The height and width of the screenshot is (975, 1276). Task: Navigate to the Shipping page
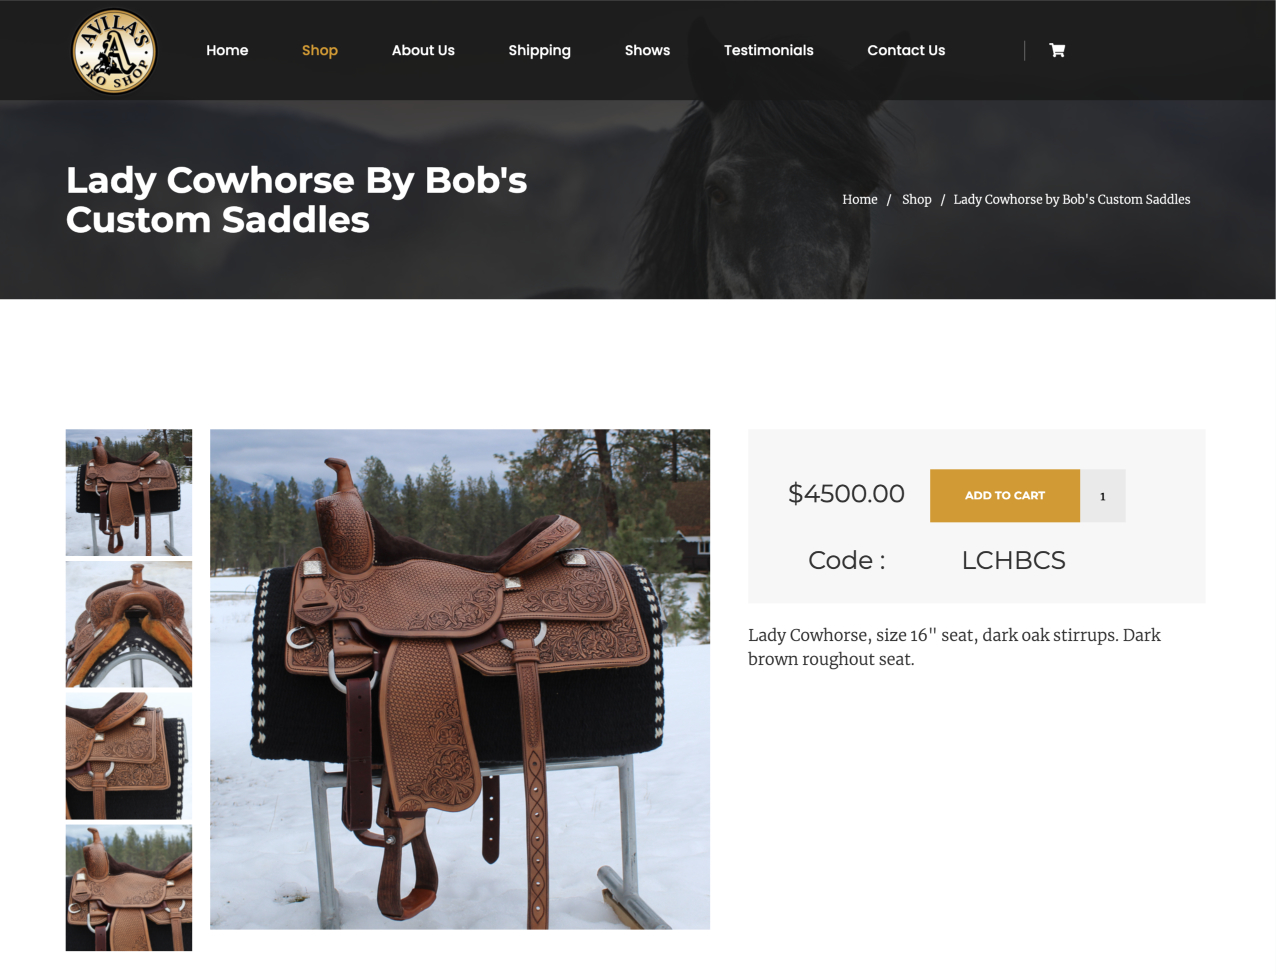[x=539, y=50]
